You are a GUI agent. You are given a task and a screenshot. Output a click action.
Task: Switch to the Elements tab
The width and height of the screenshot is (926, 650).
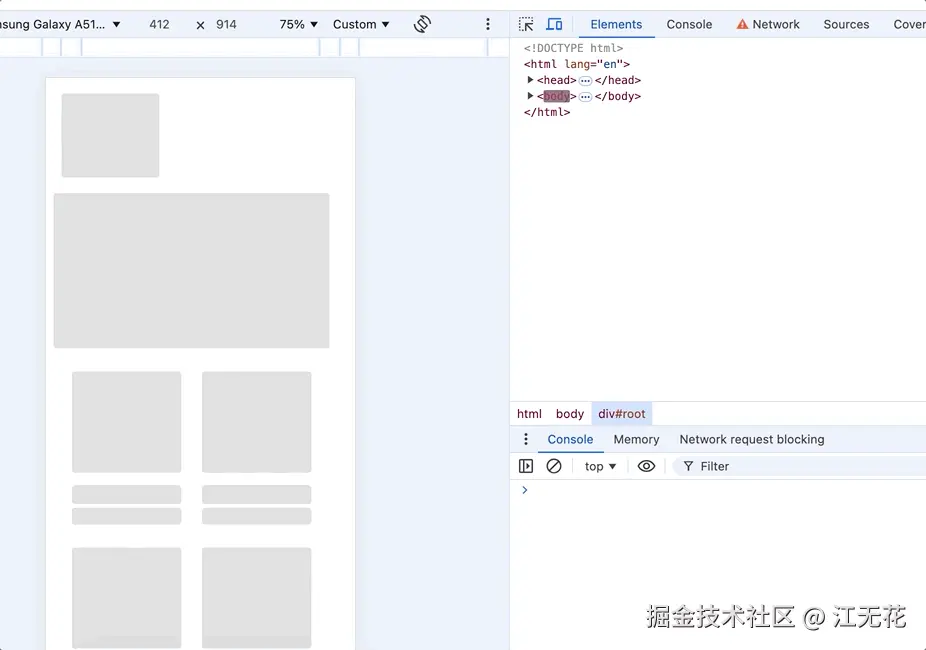point(616,24)
